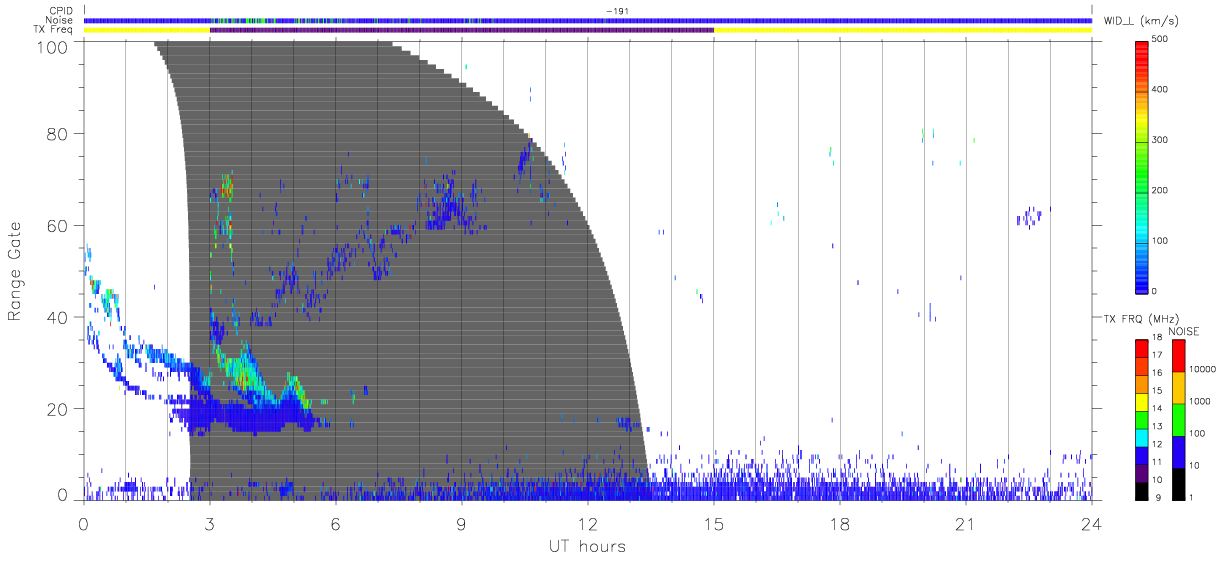This screenshot has height=567, width=1228.
Task: Click the 6 tick on UT hours axis
Action: (336, 523)
